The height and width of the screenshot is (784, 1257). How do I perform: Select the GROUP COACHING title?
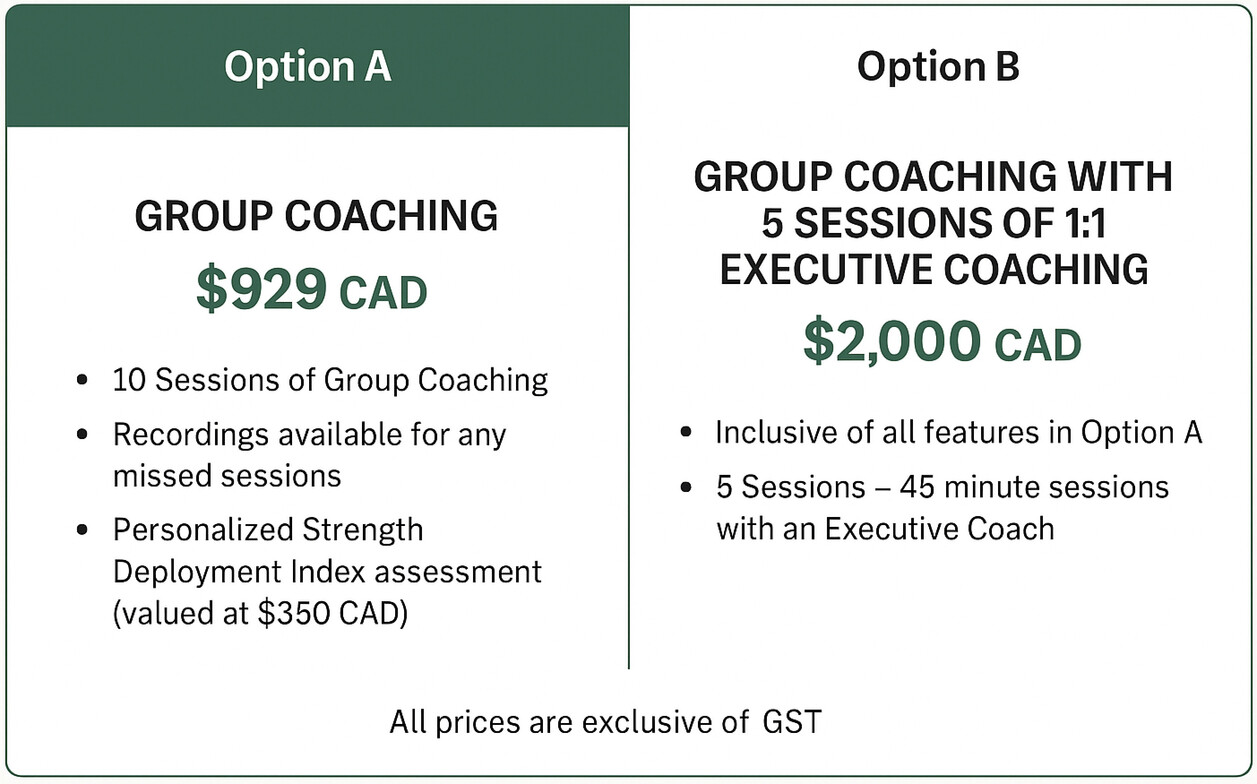click(316, 217)
